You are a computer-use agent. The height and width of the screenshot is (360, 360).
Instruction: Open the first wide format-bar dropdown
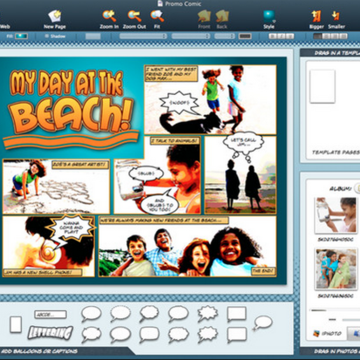point(143,36)
